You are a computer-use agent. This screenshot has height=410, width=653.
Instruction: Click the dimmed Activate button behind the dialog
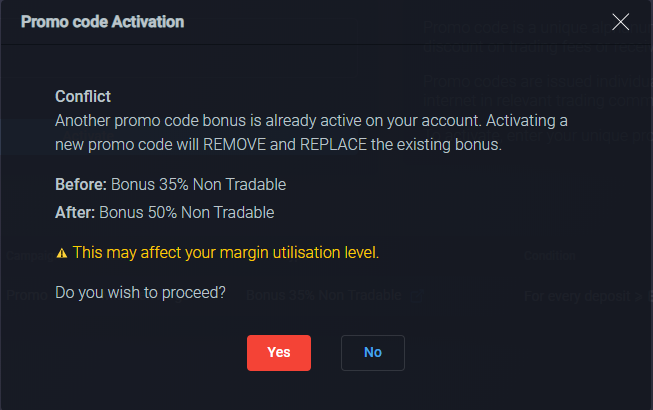88,136
